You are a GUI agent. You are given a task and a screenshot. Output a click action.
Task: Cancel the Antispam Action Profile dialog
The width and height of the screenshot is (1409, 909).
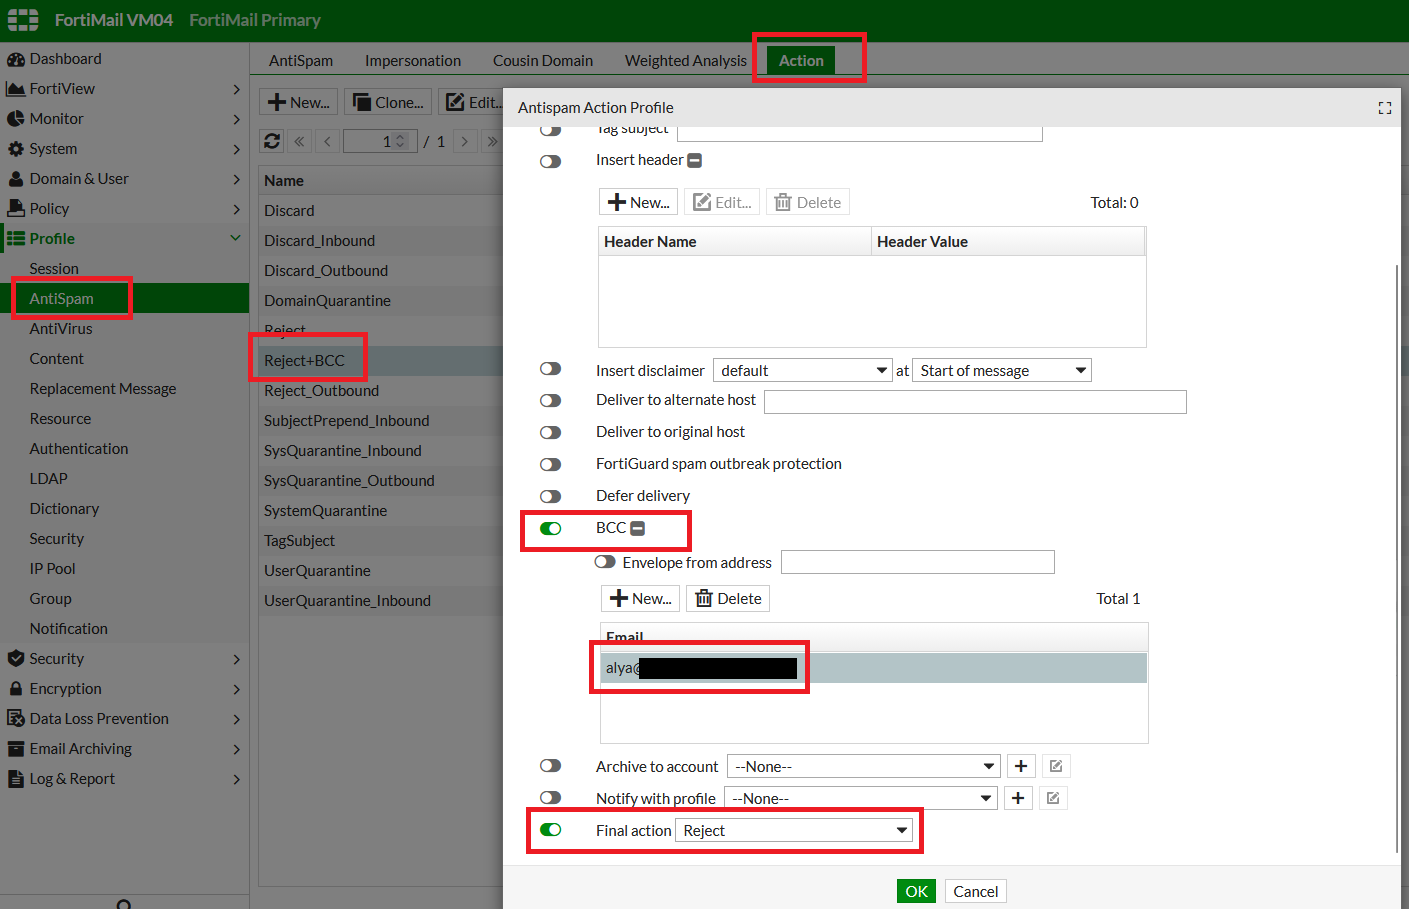[976, 891]
